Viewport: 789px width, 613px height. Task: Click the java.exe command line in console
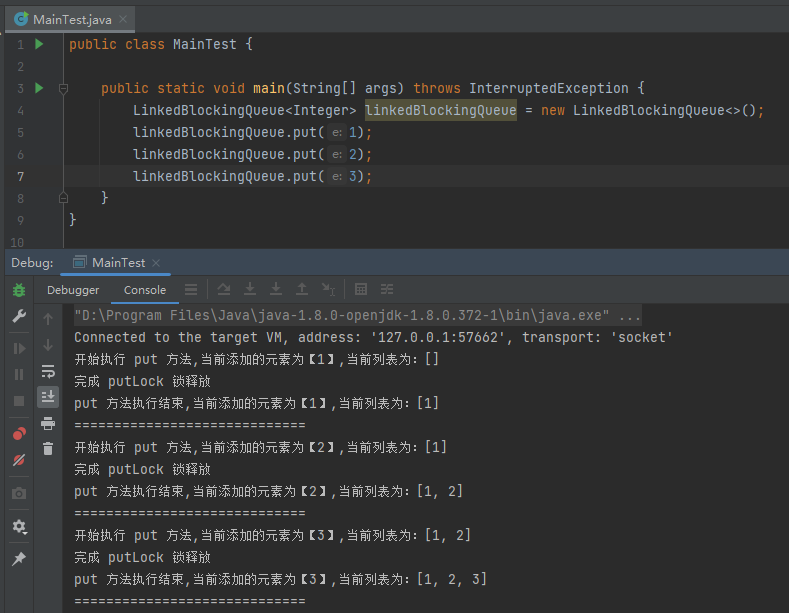coord(357,316)
